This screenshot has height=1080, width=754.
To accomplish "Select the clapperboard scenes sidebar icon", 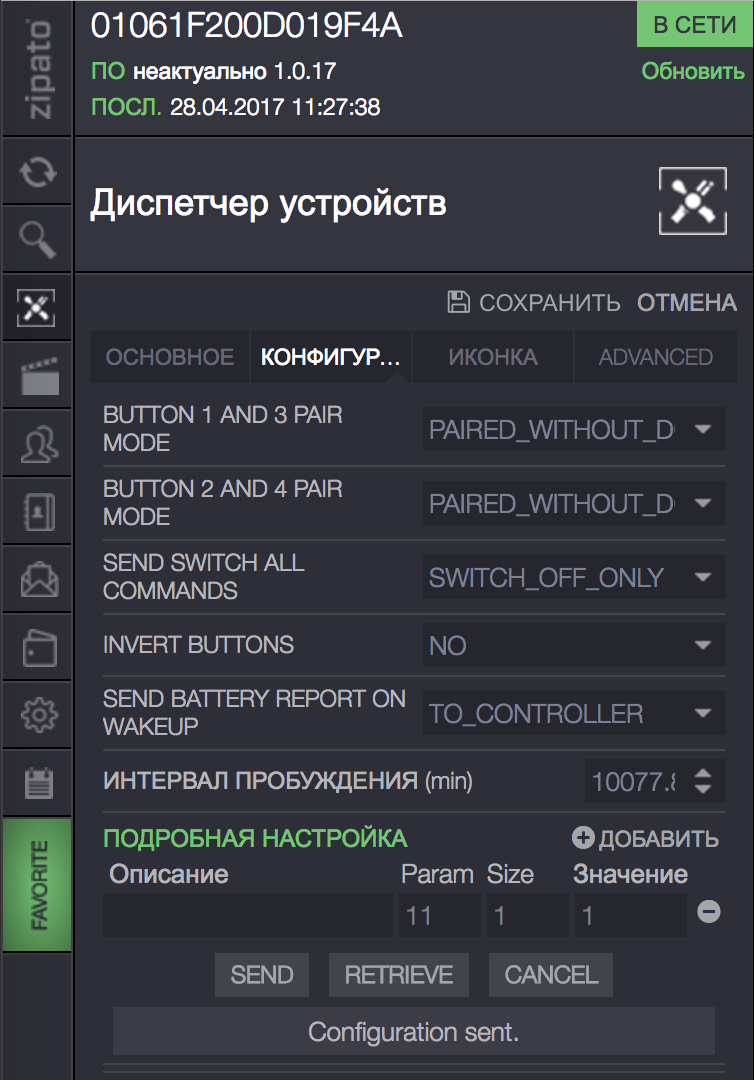I will [x=39, y=375].
